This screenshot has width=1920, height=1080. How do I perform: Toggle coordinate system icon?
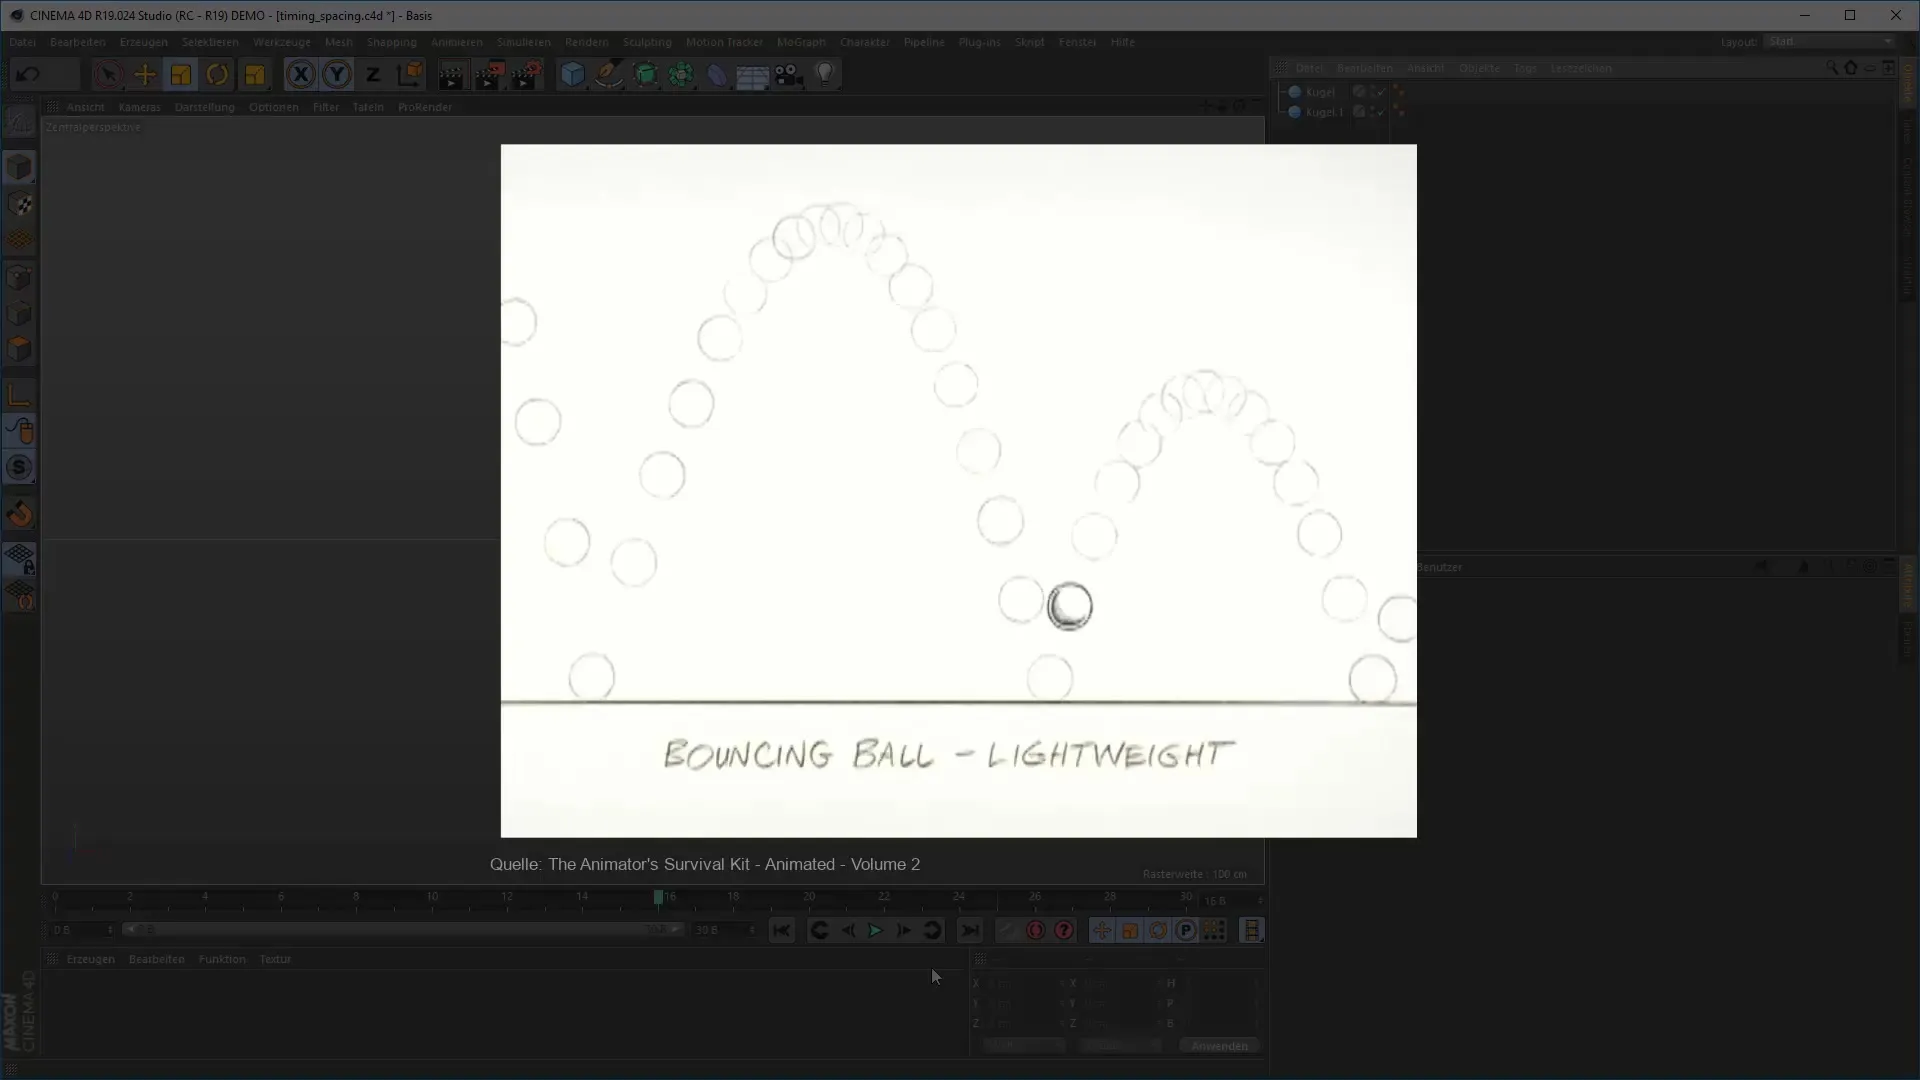tap(409, 74)
